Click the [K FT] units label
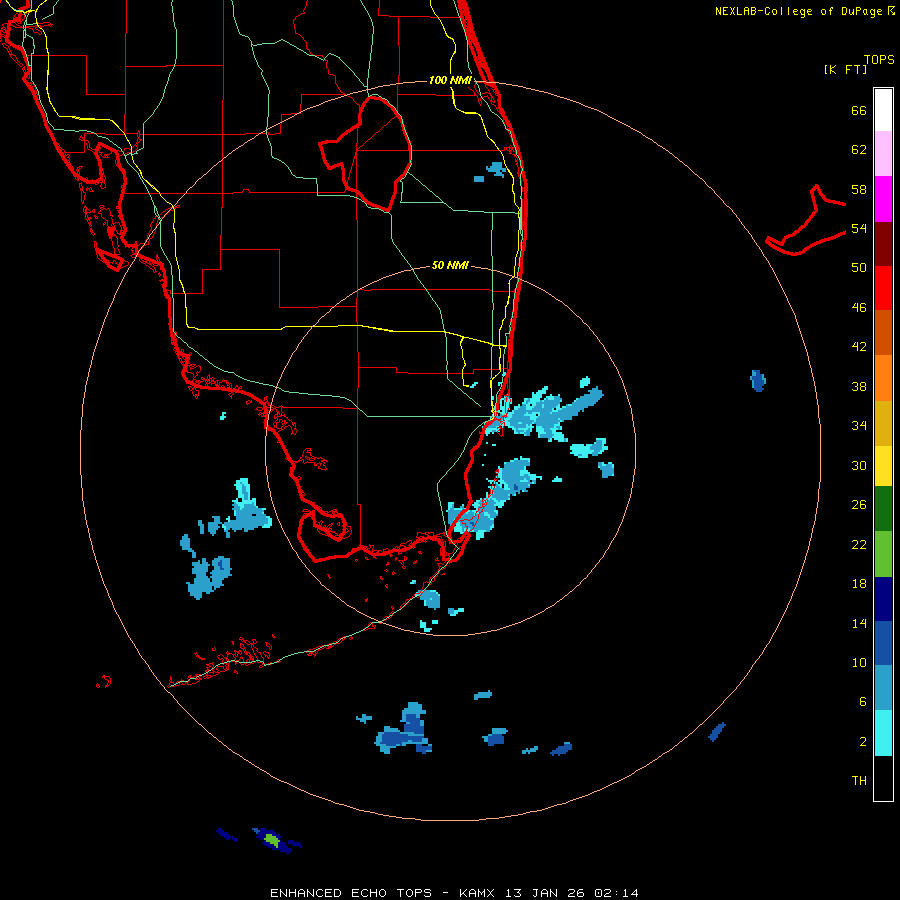 tap(845, 69)
